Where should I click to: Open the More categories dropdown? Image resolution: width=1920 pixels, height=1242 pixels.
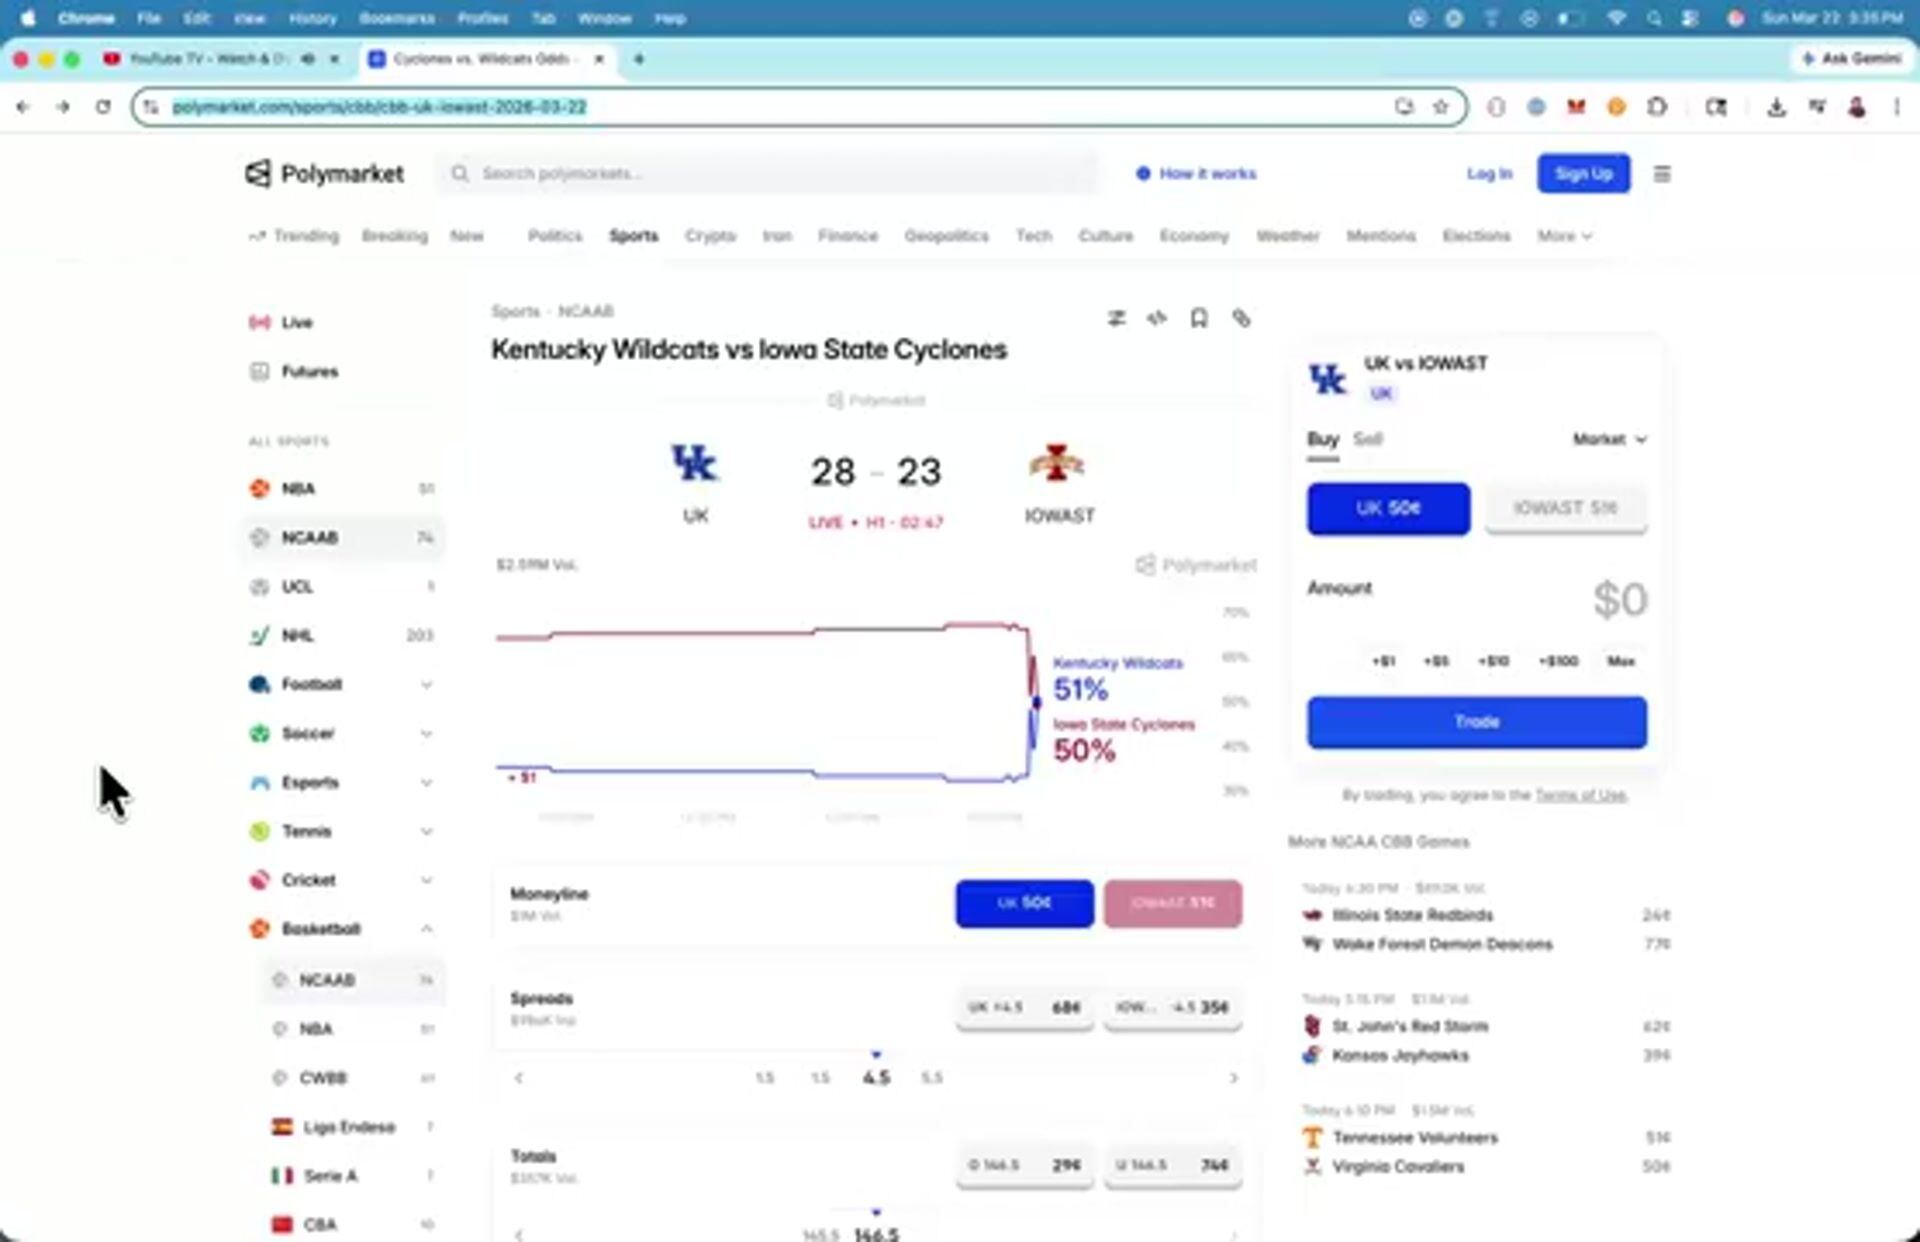pyautogui.click(x=1564, y=236)
